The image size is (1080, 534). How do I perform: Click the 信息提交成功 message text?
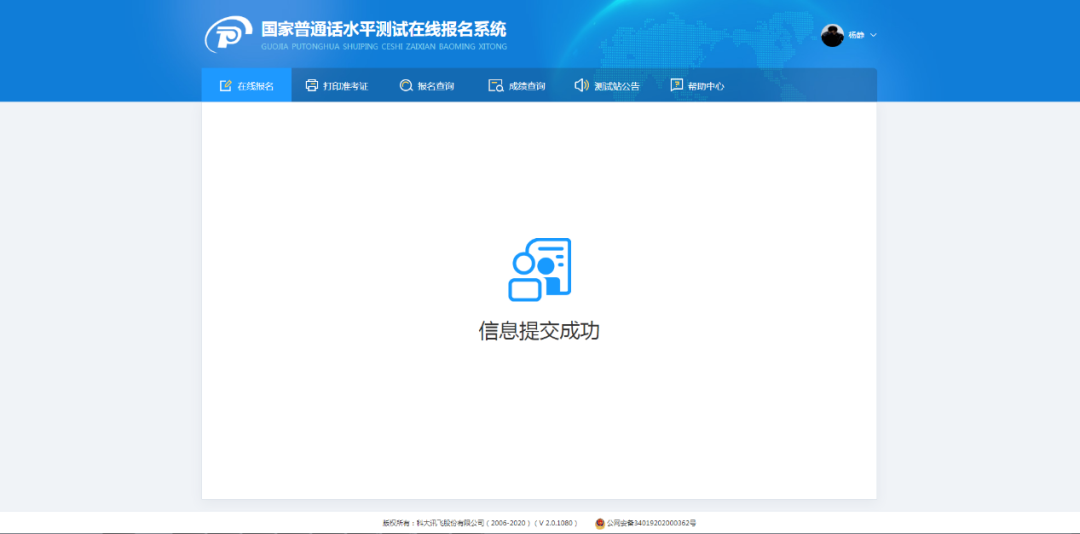(x=539, y=331)
